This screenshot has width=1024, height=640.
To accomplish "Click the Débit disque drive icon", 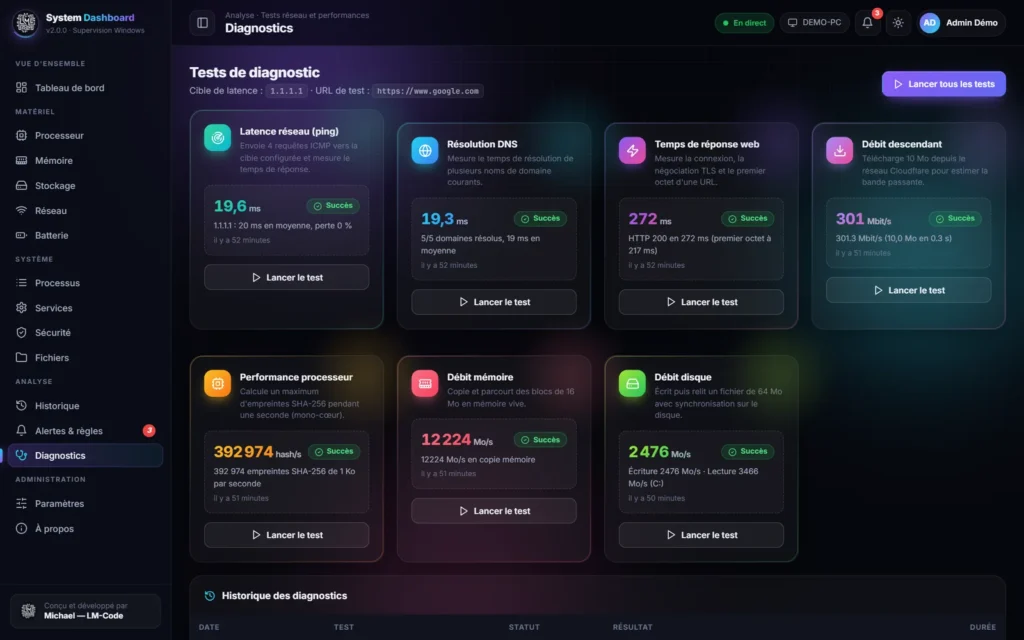I will [632, 383].
